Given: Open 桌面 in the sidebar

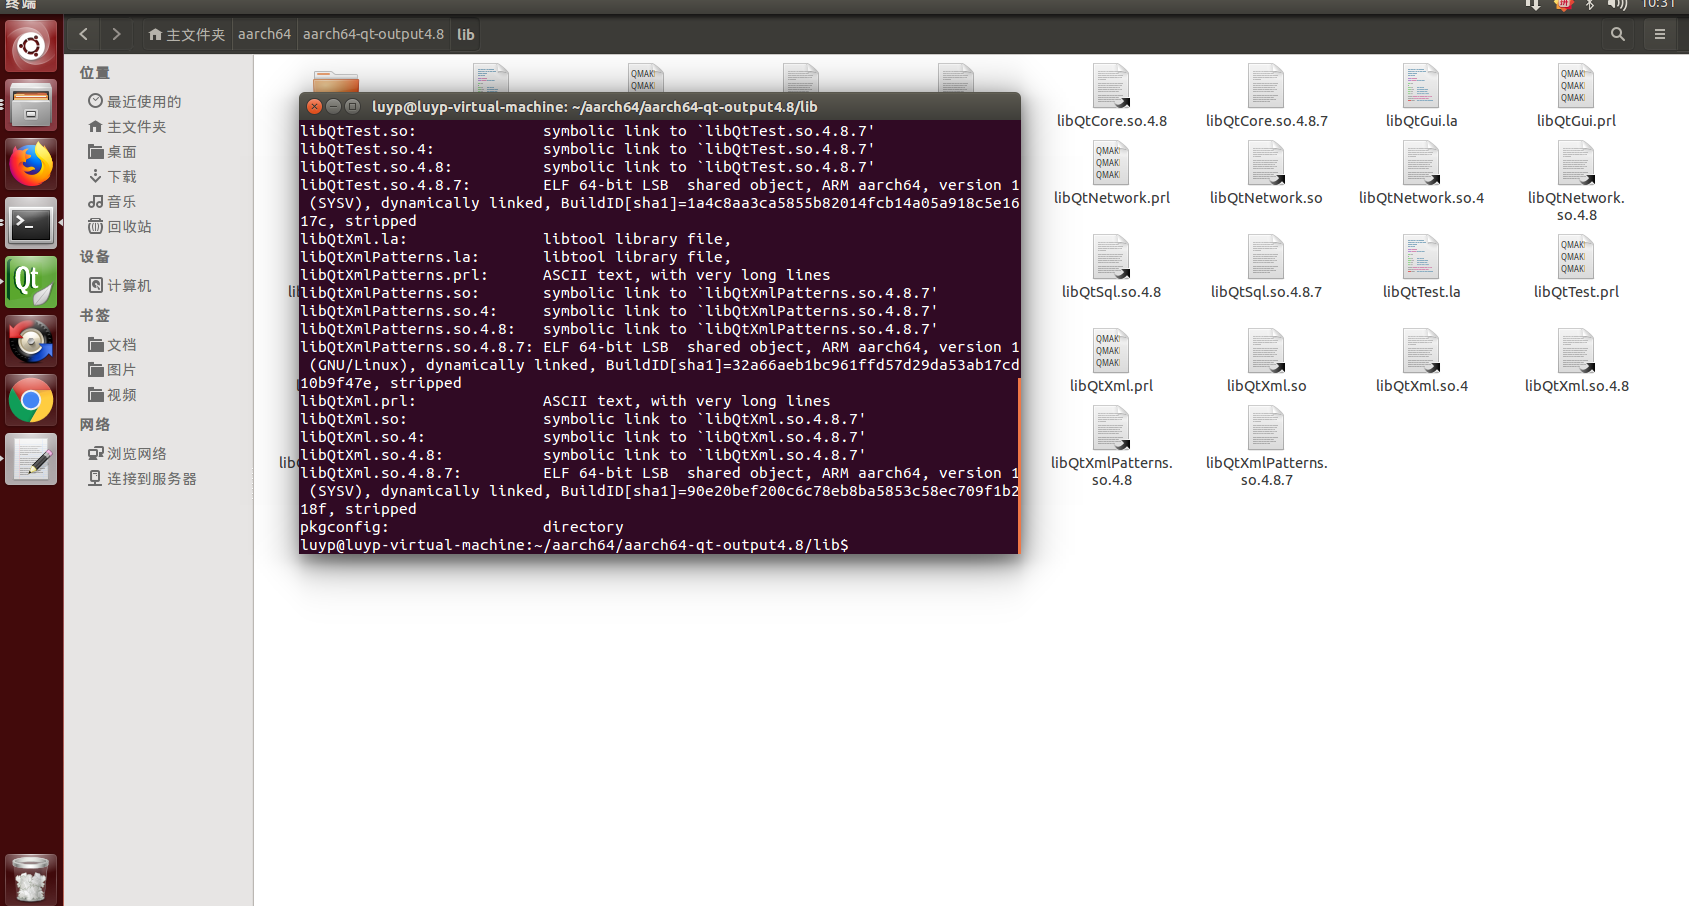Looking at the screenshot, I should [113, 151].
